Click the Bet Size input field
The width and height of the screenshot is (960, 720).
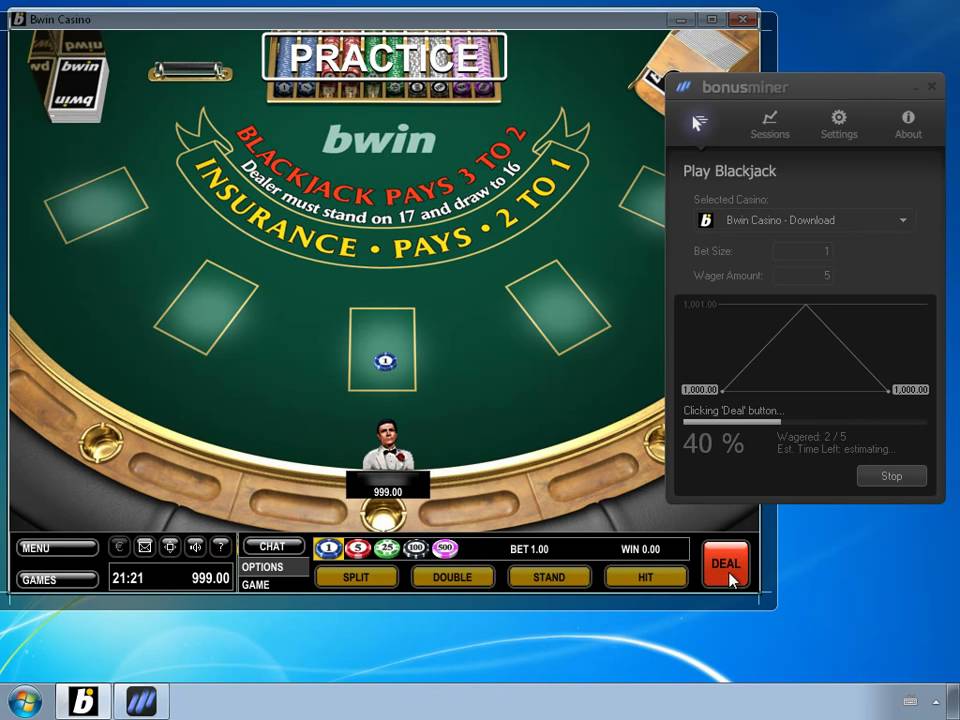tap(804, 251)
